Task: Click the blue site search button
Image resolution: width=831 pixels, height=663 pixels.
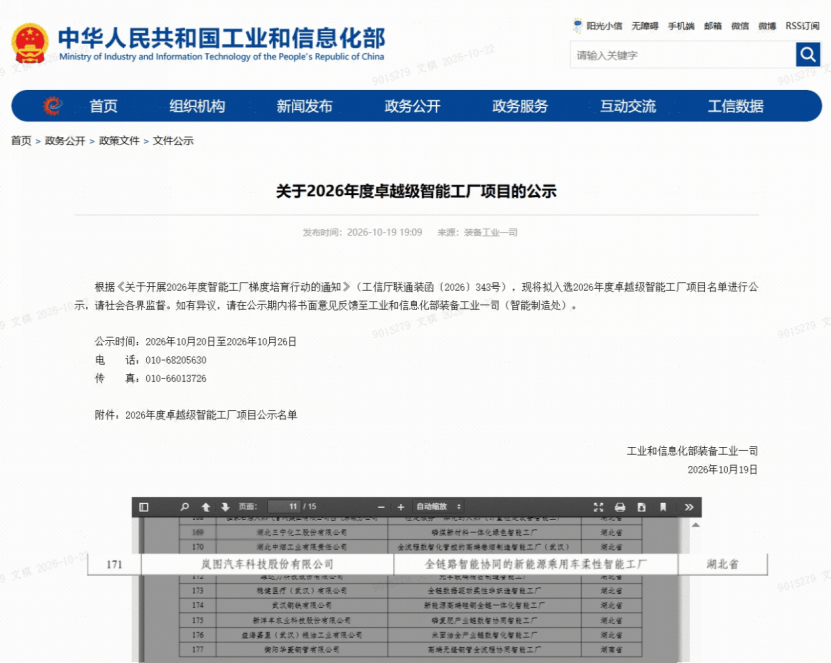Action: pyautogui.click(x=808, y=54)
